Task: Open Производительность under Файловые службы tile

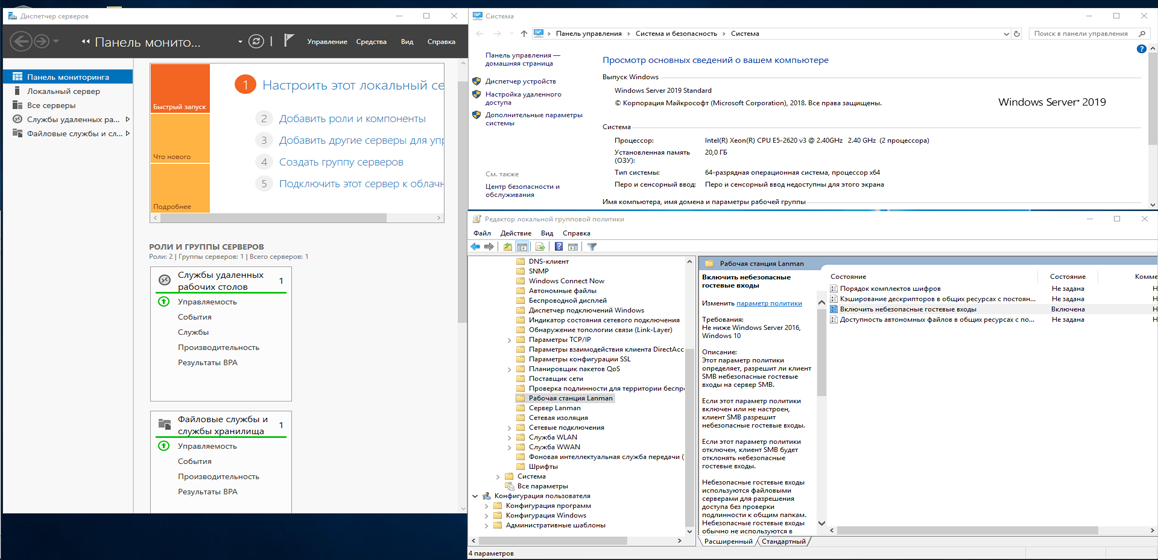Action: pyautogui.click(x=218, y=477)
